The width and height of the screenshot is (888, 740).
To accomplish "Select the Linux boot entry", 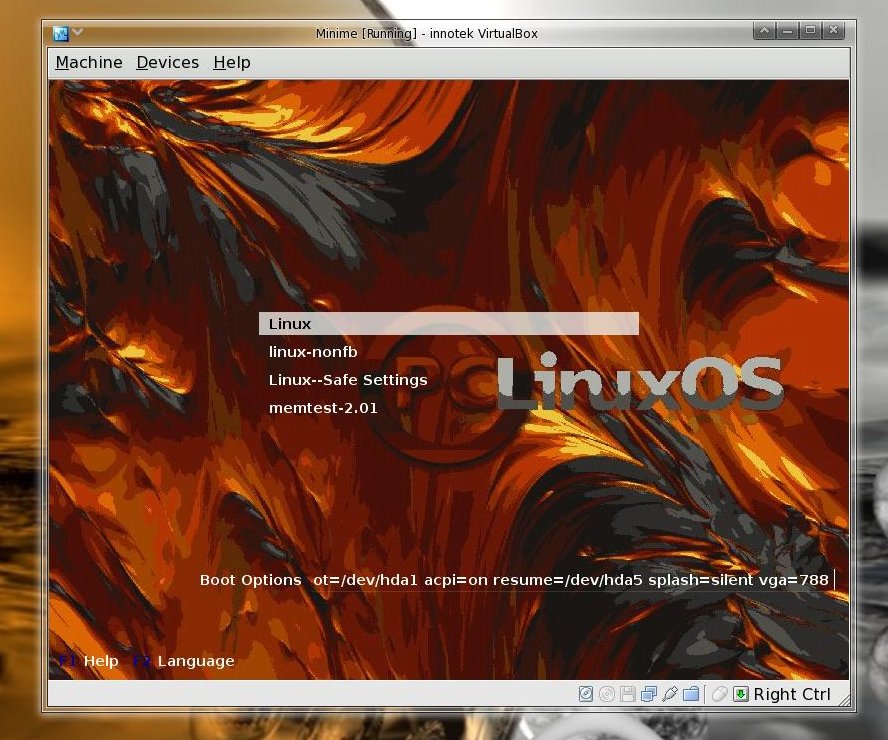I will tap(449, 324).
